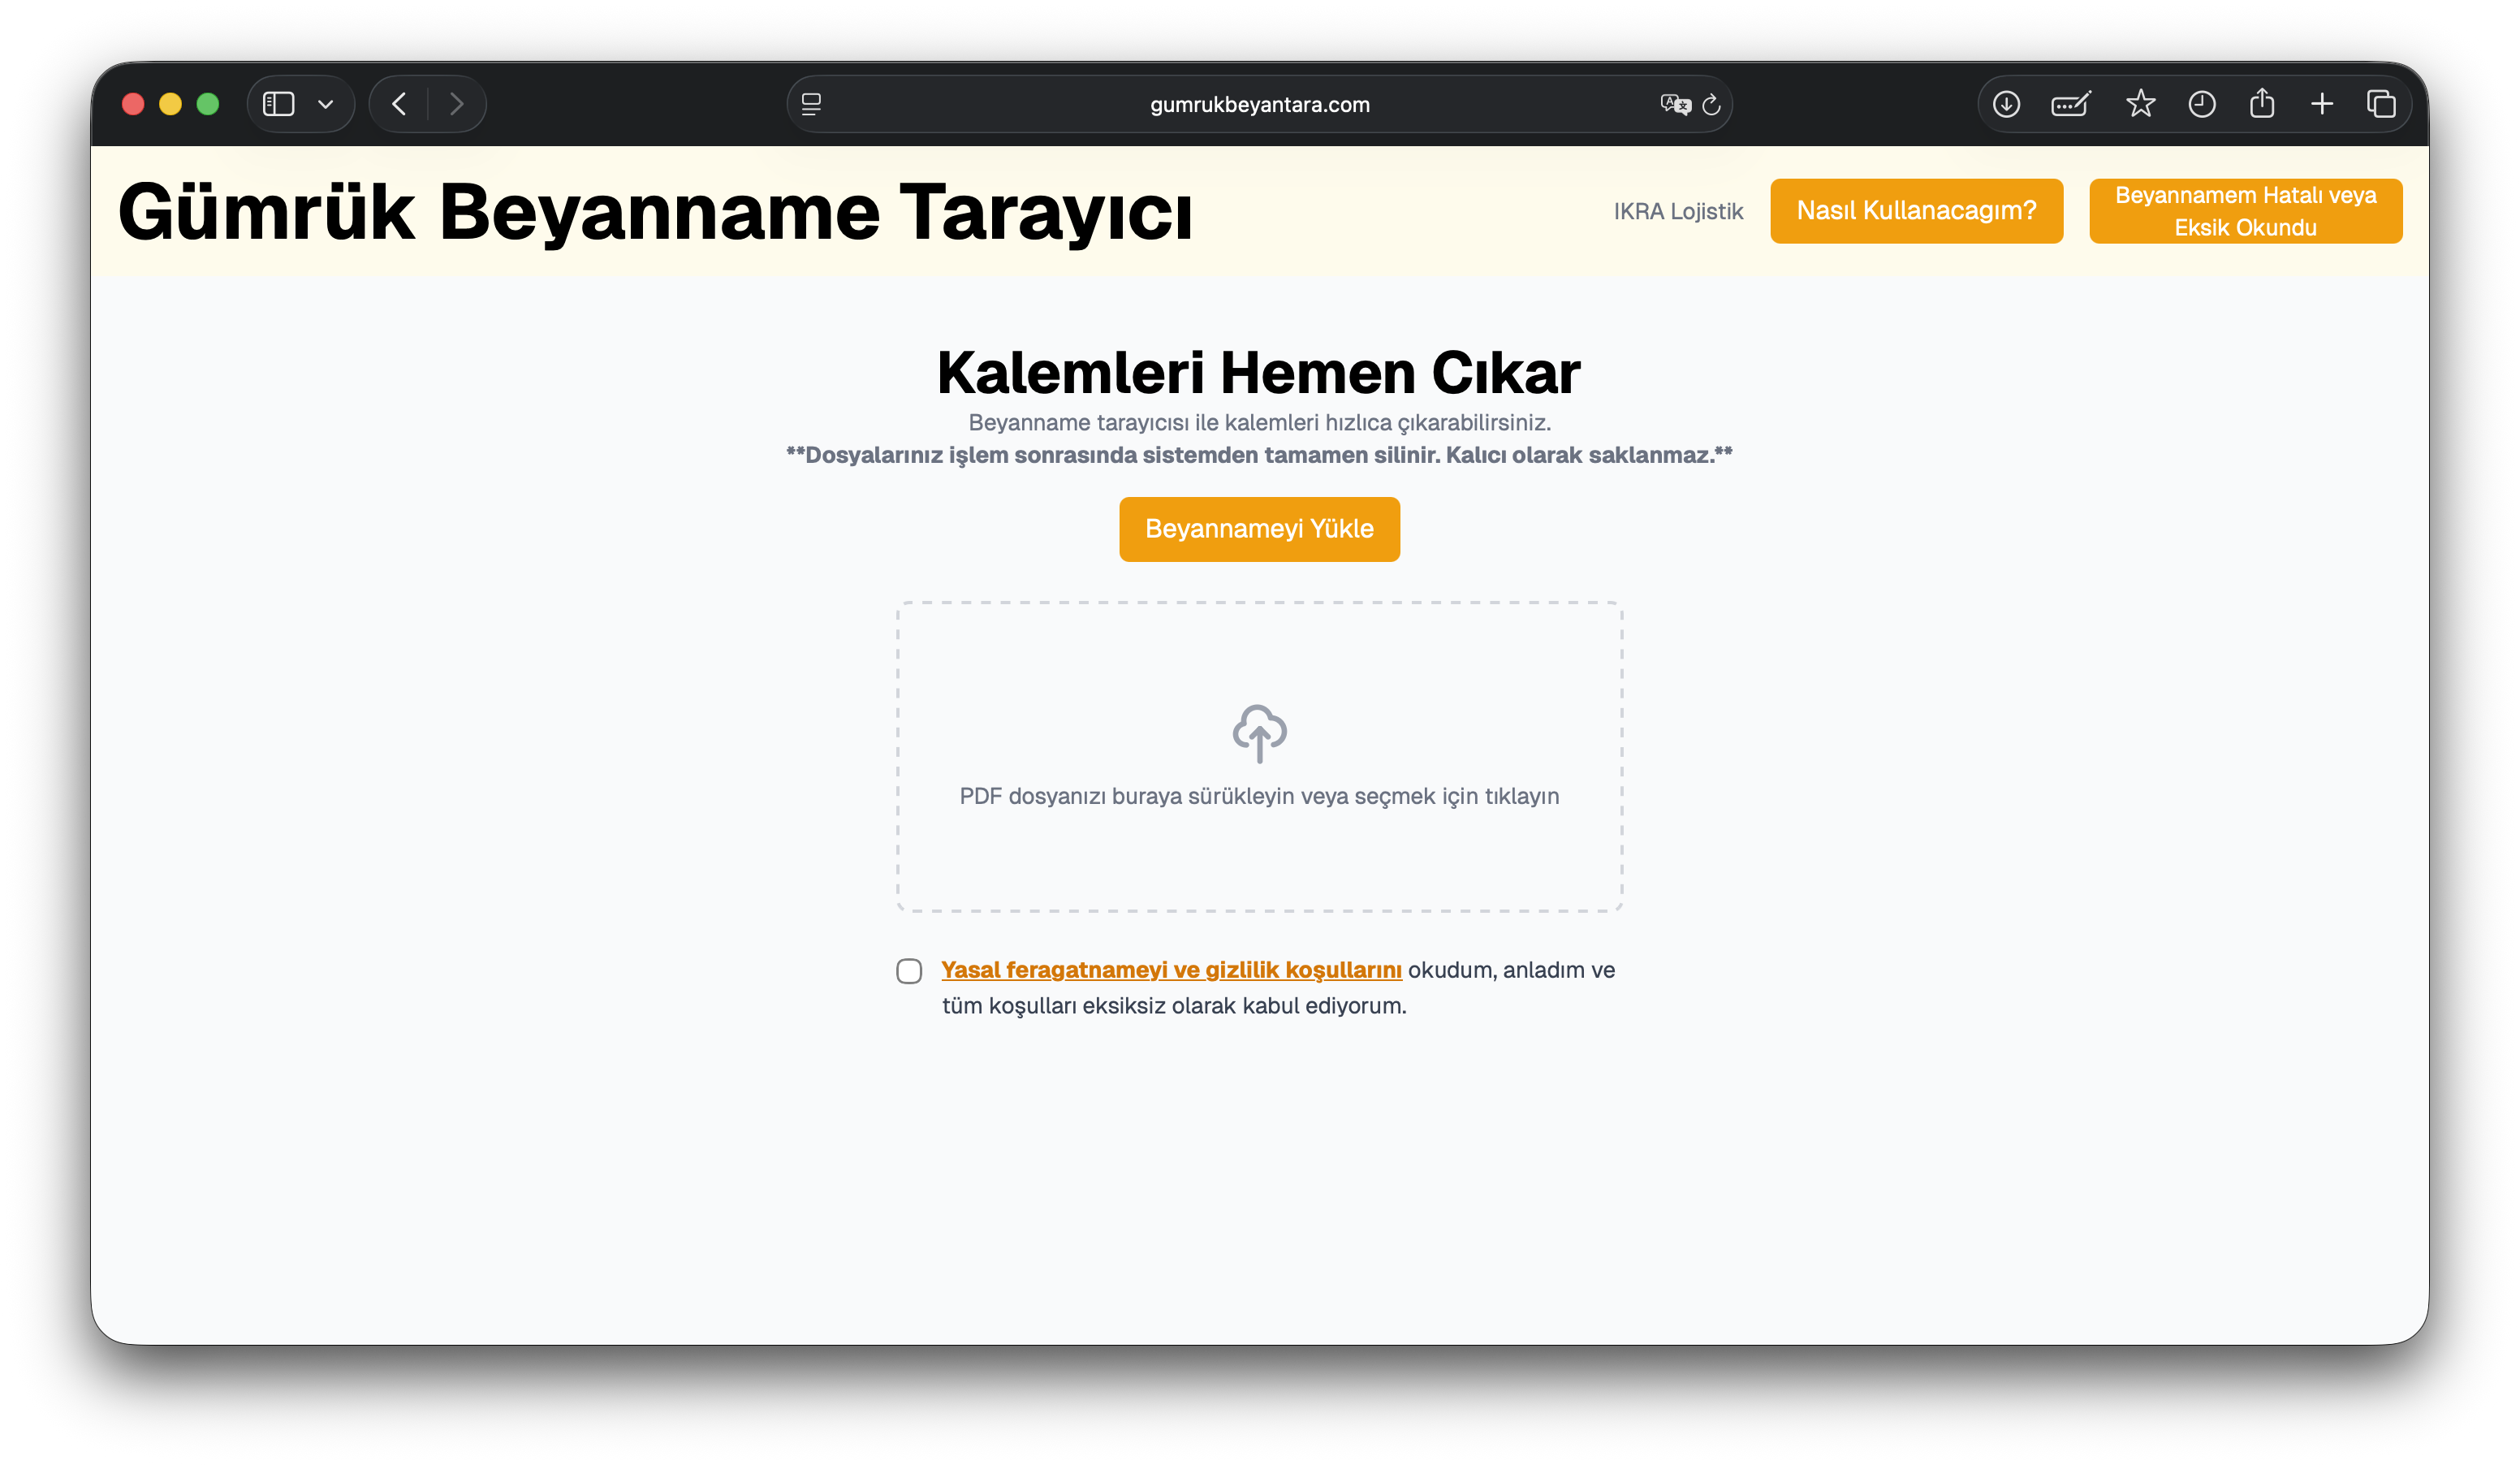Click the Share toolbar icon
Screen dimensions: 2520x1465
pyautogui.click(x=2262, y=104)
